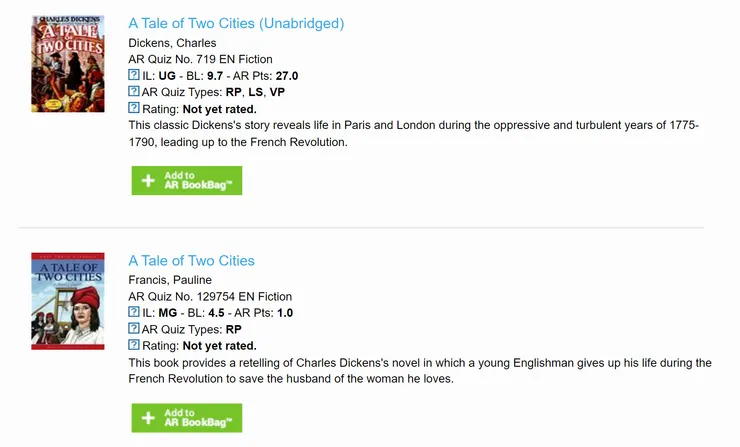This screenshot has width=740, height=447.
Task: Open Pauline Francis A Tale of Two Cities link
Action: point(192,261)
